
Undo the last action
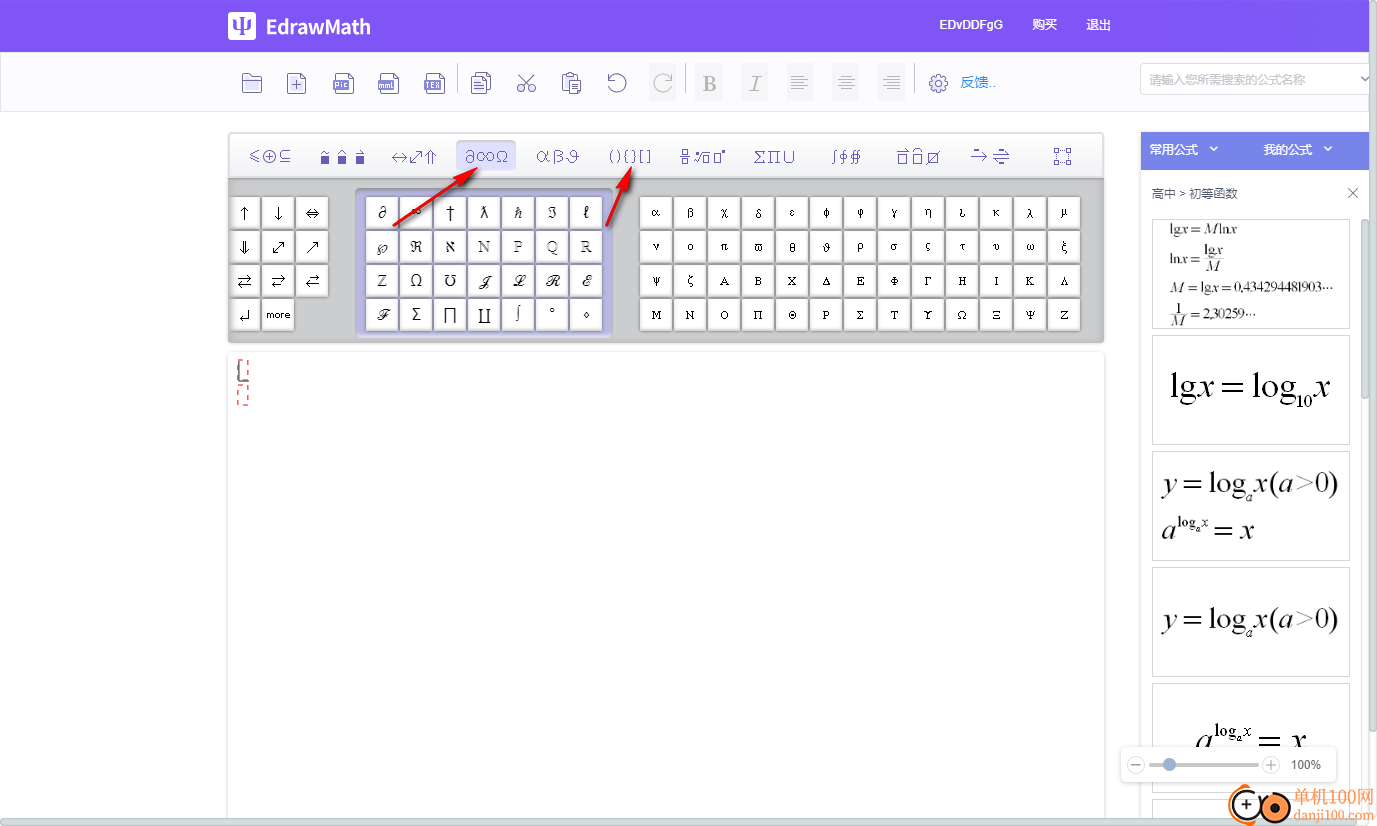617,83
